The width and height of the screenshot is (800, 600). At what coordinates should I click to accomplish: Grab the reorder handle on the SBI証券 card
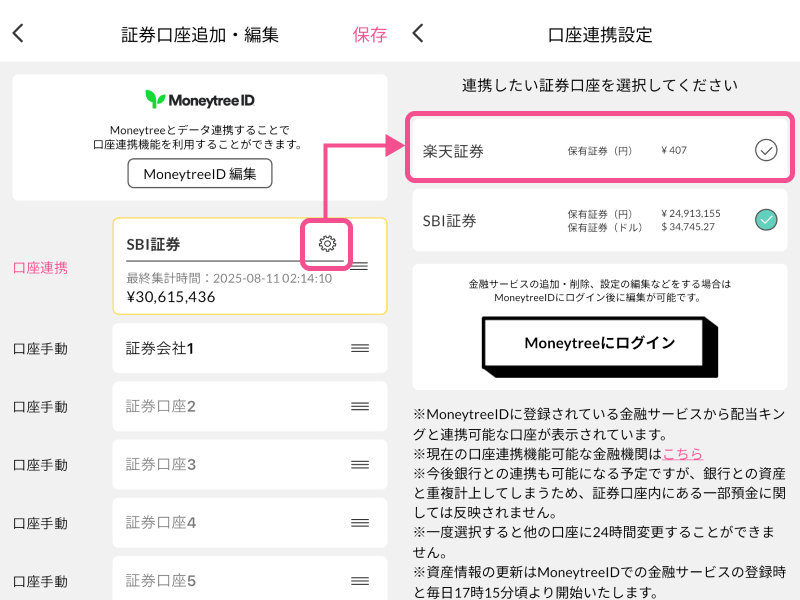click(360, 266)
